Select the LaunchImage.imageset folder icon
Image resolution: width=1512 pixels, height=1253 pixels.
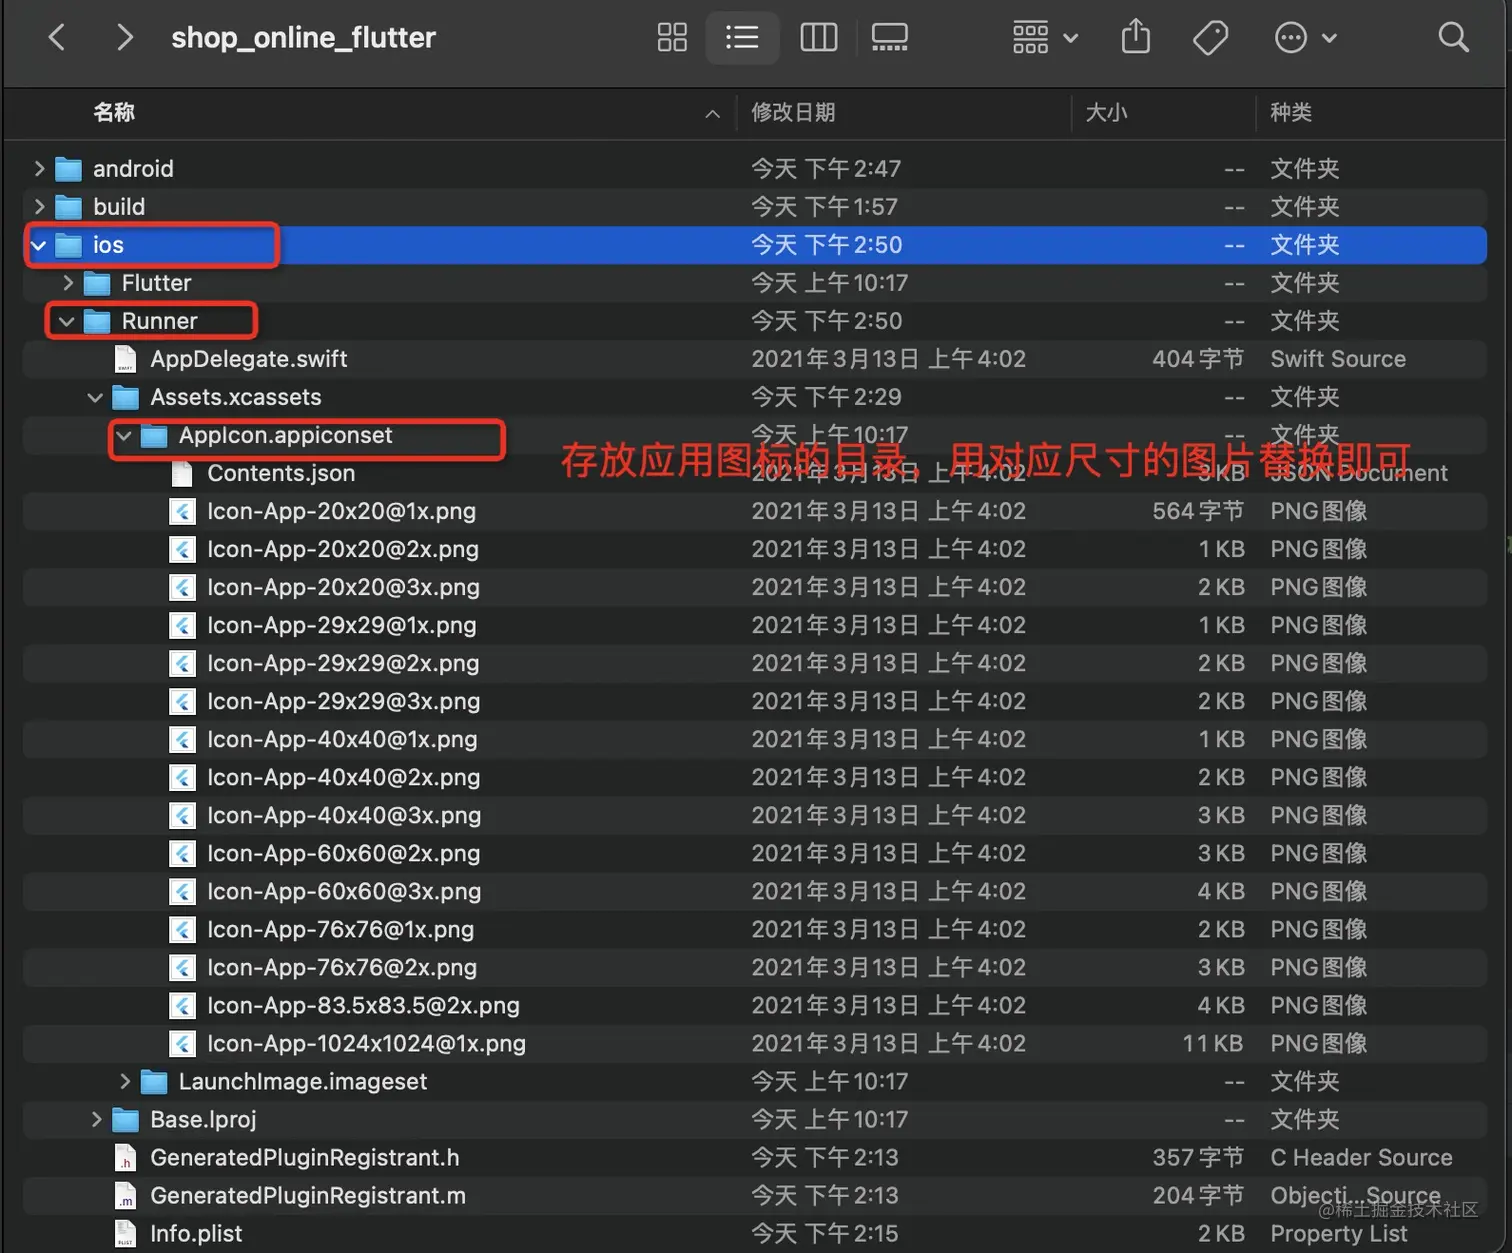tap(154, 1081)
